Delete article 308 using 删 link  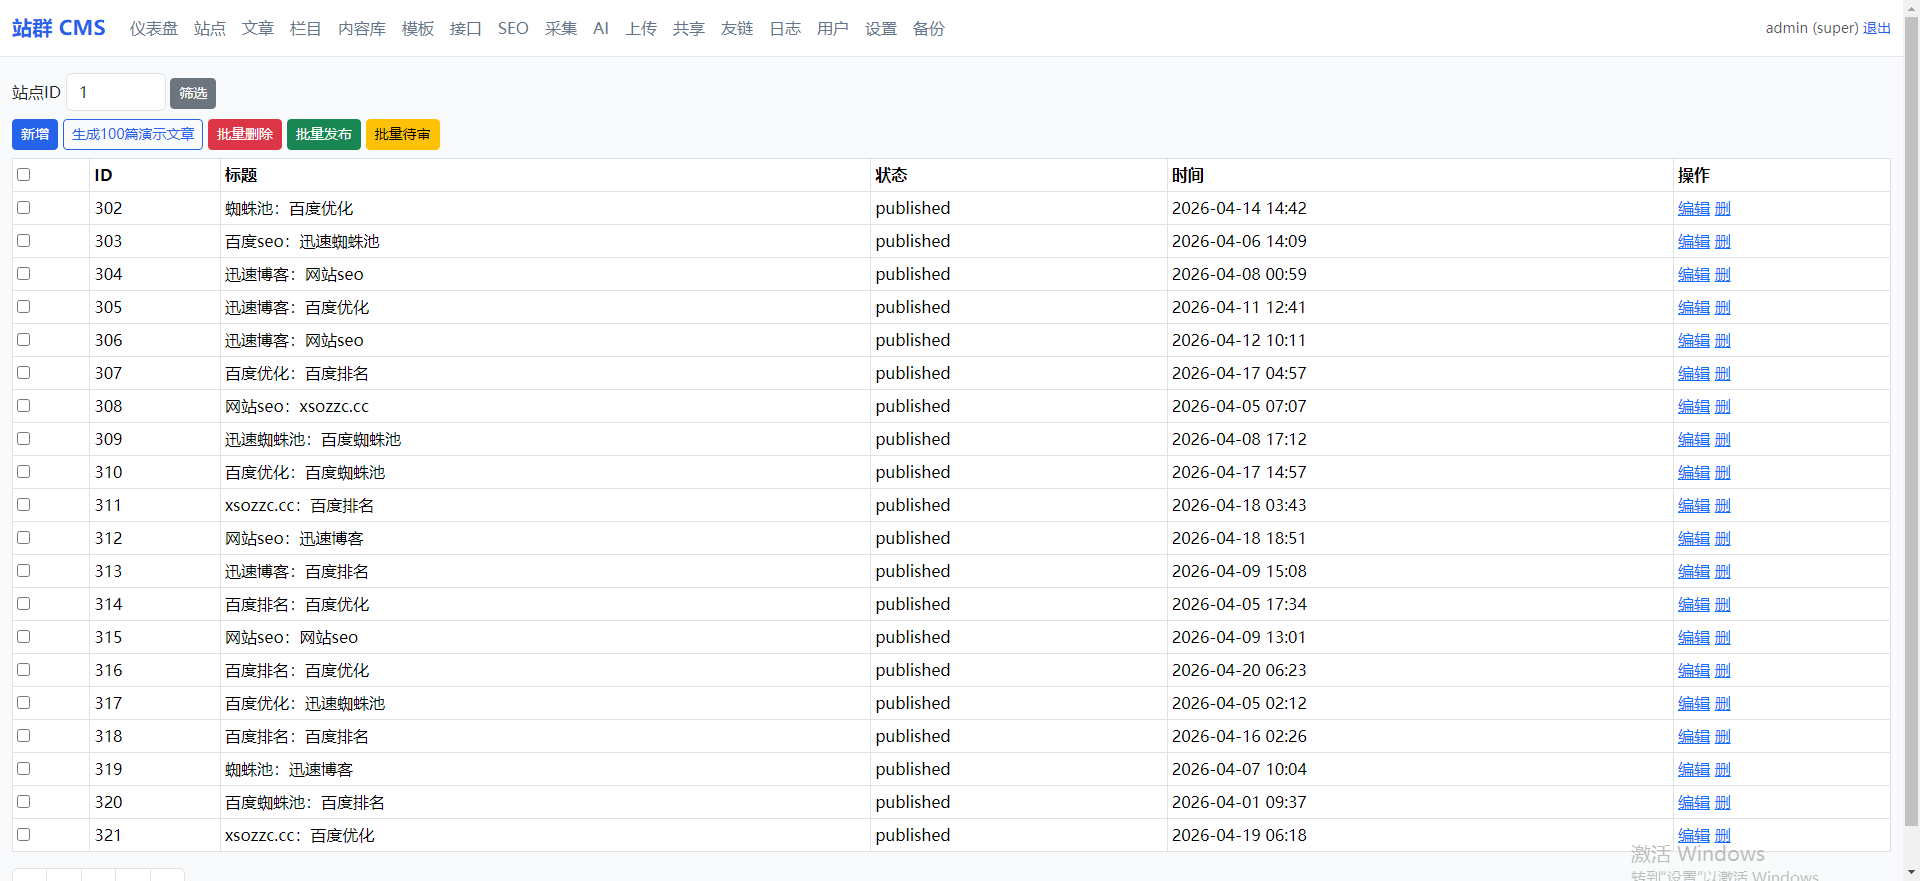pos(1722,407)
